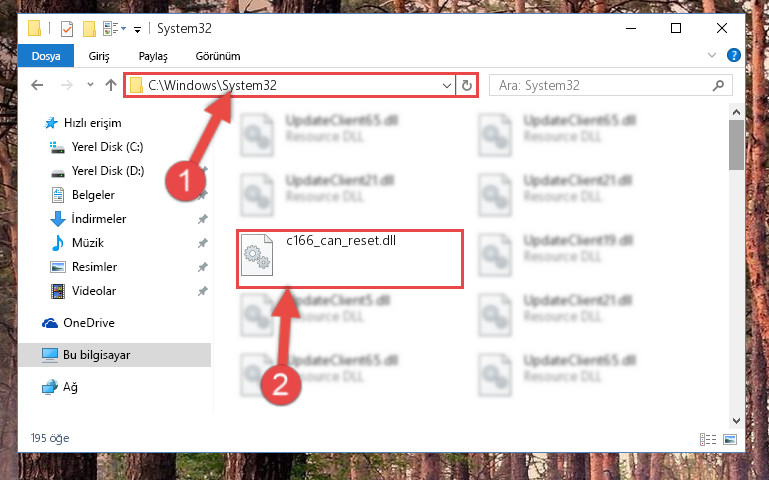Click the search magnifier icon
This screenshot has width=769, height=480.
click(x=718, y=85)
